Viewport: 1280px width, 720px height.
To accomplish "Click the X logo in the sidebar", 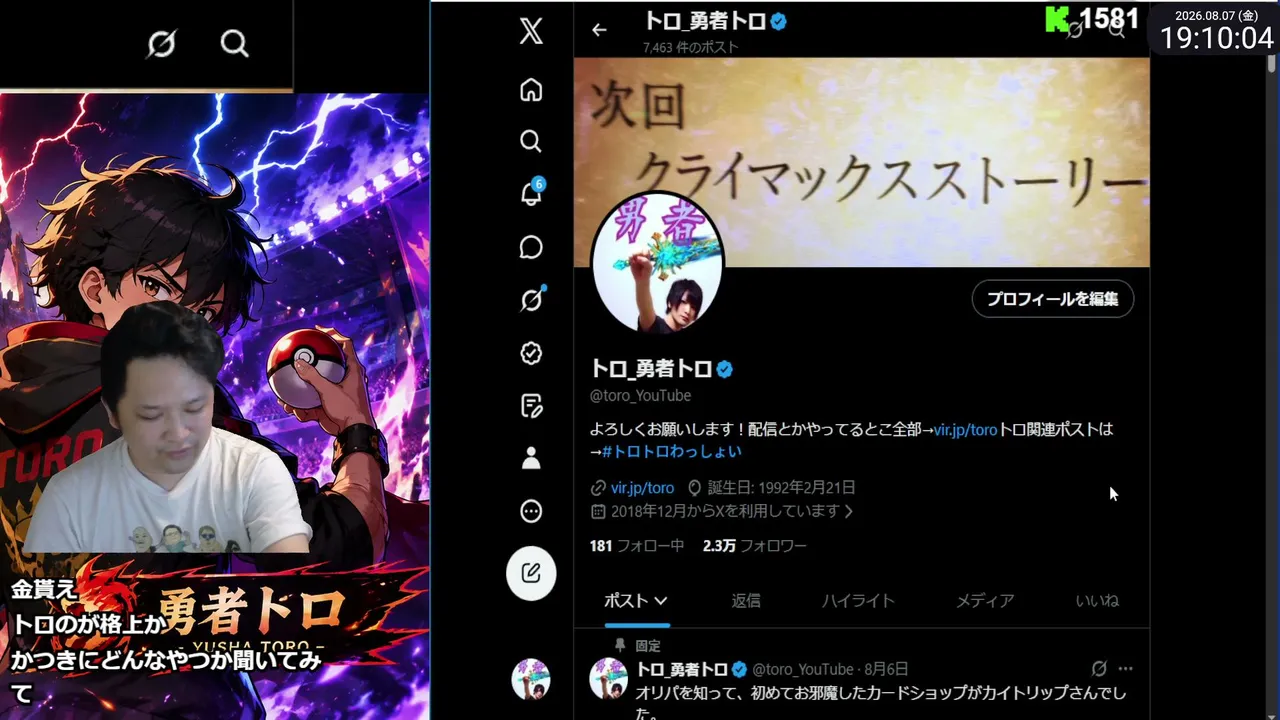I will (x=531, y=32).
